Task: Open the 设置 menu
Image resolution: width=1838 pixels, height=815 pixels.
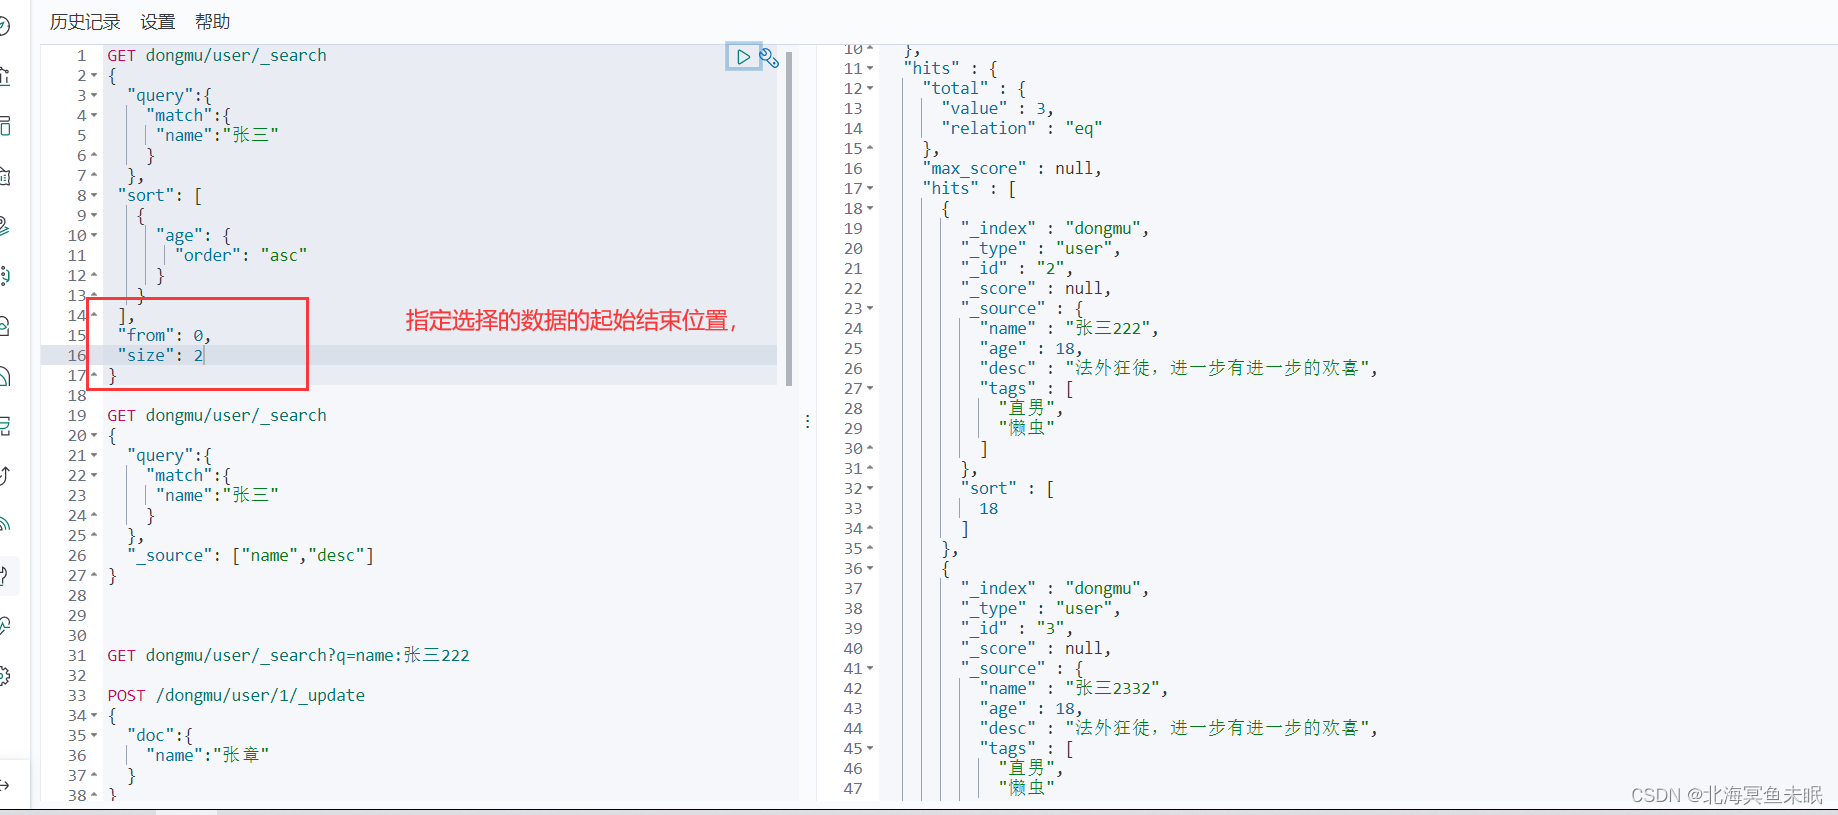Action: [x=157, y=22]
